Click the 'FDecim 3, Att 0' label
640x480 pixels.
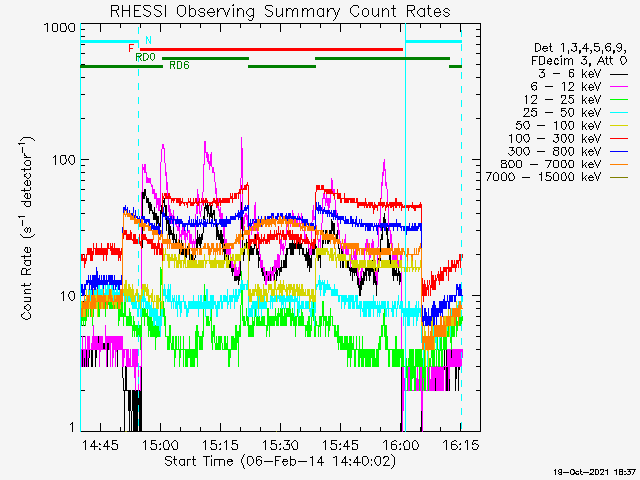point(579,61)
